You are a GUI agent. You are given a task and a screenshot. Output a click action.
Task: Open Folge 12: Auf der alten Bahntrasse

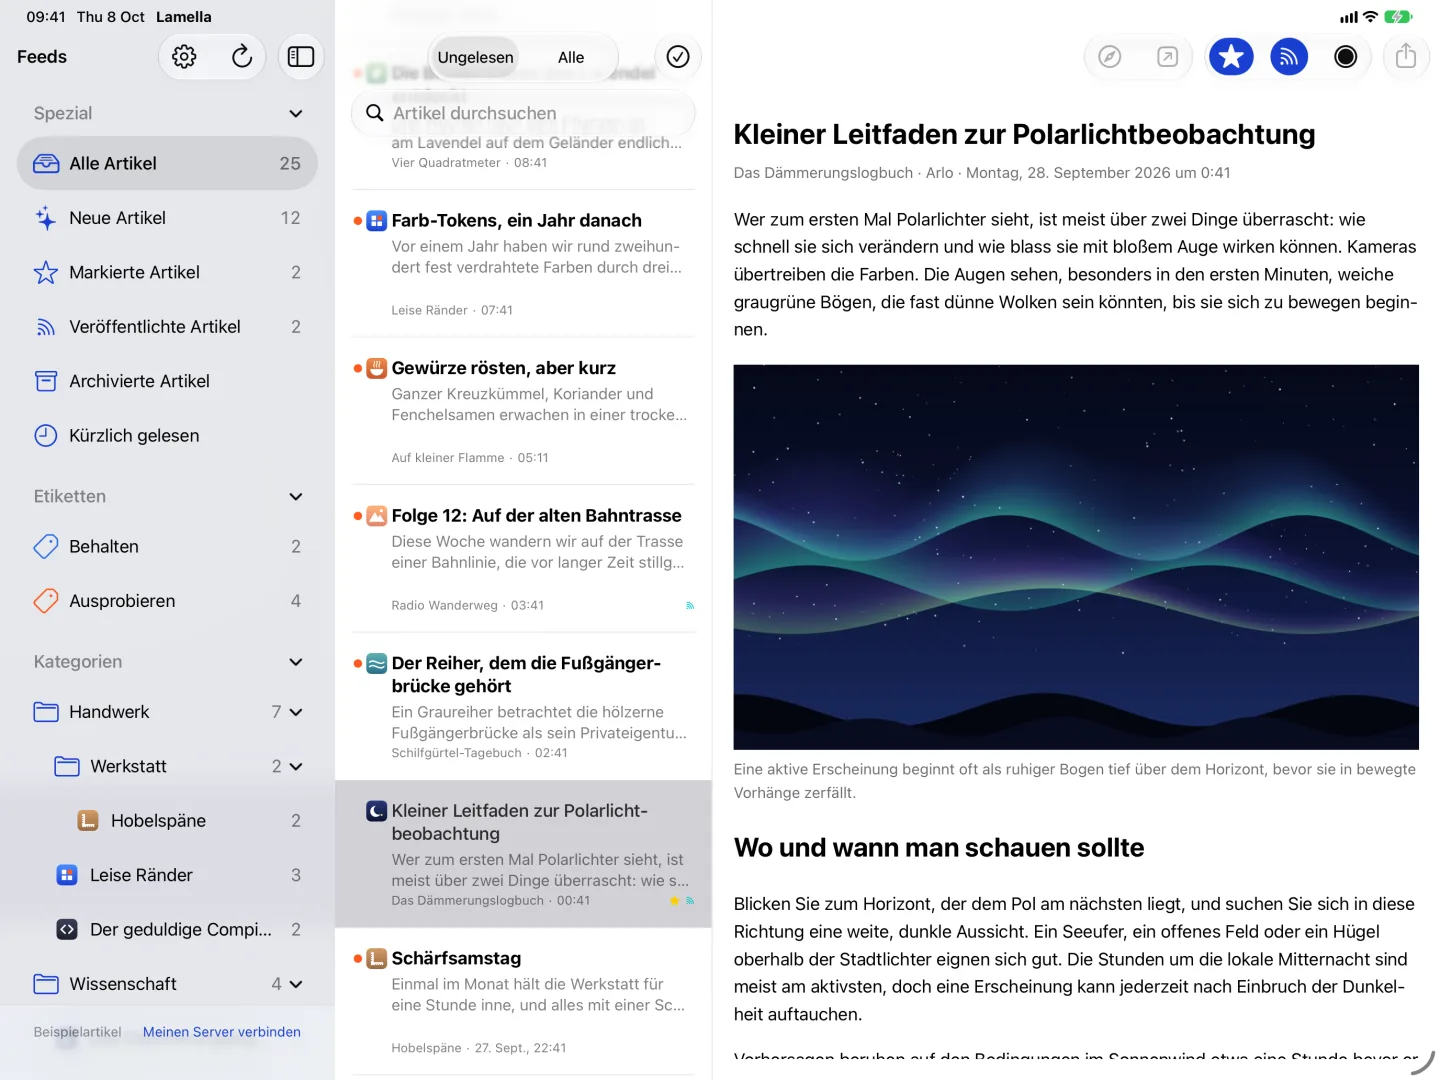pyautogui.click(x=523, y=559)
